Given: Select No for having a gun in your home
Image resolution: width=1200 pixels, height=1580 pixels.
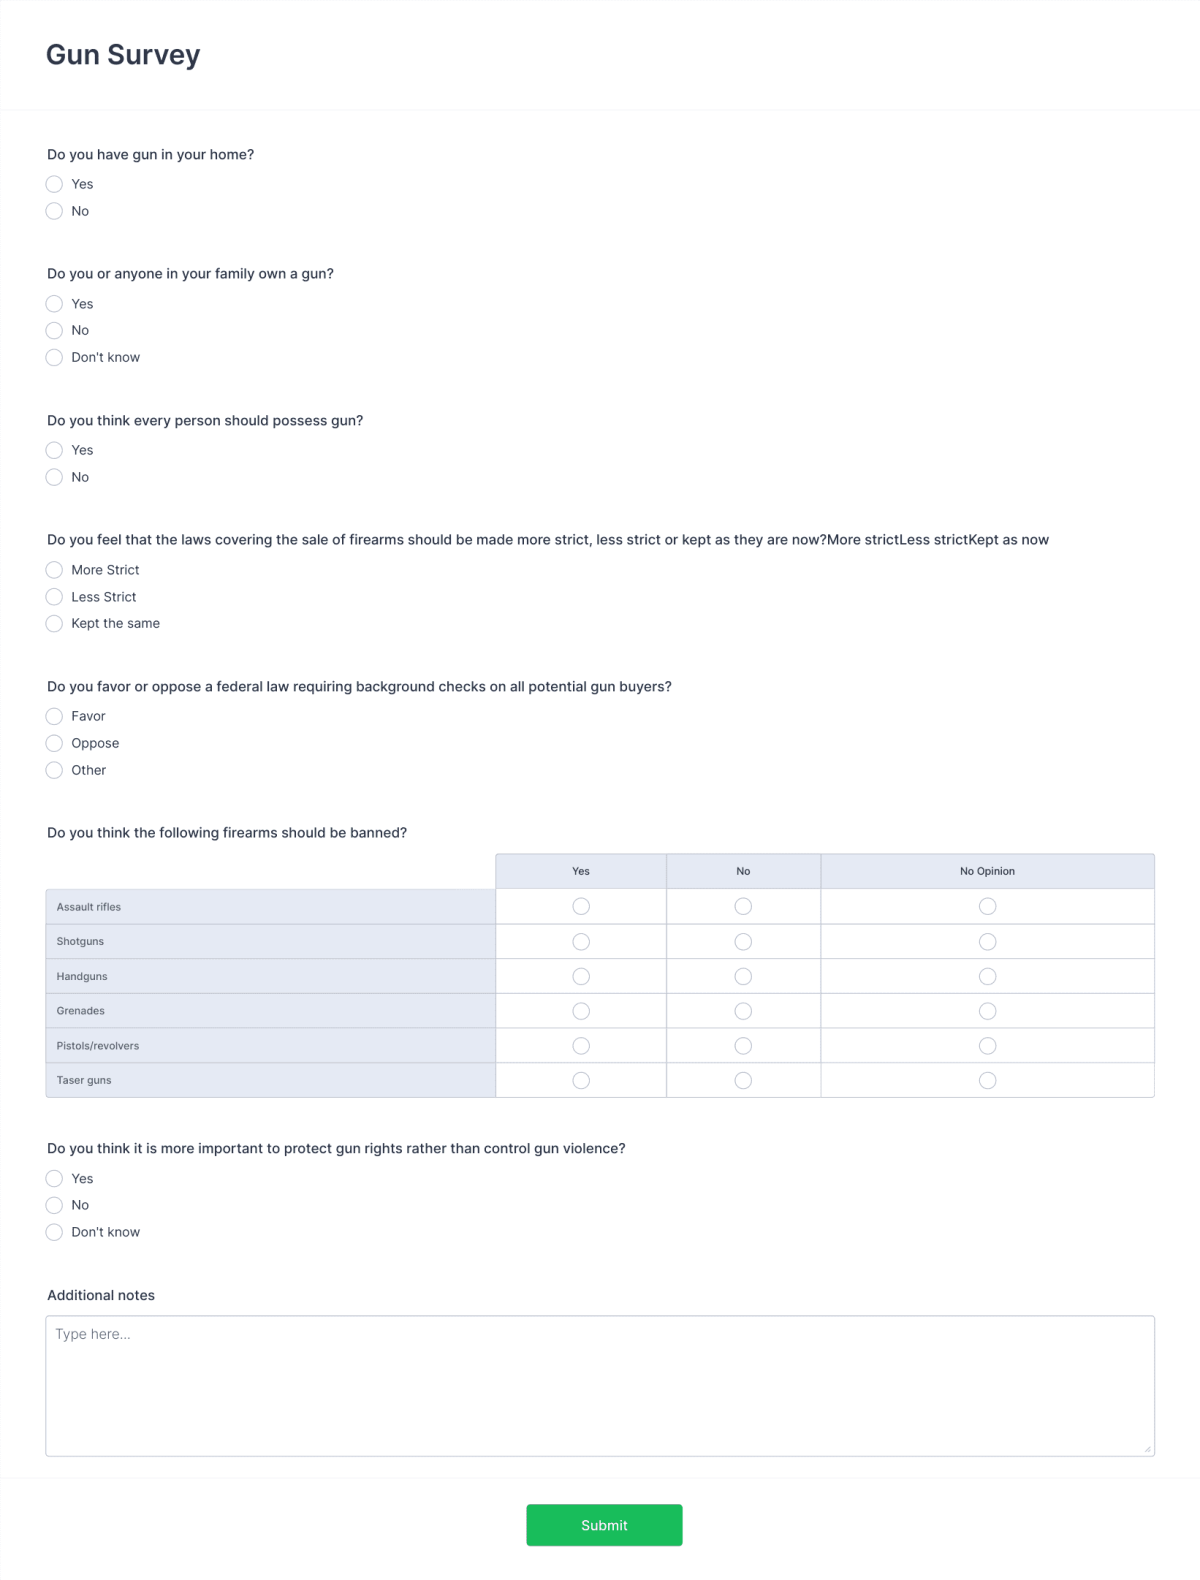Looking at the screenshot, I should (55, 211).
